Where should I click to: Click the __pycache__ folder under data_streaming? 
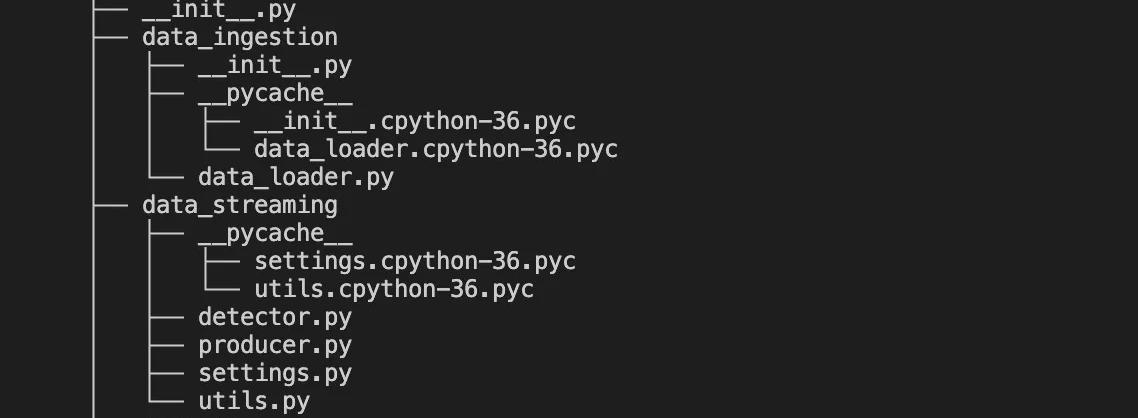275,233
